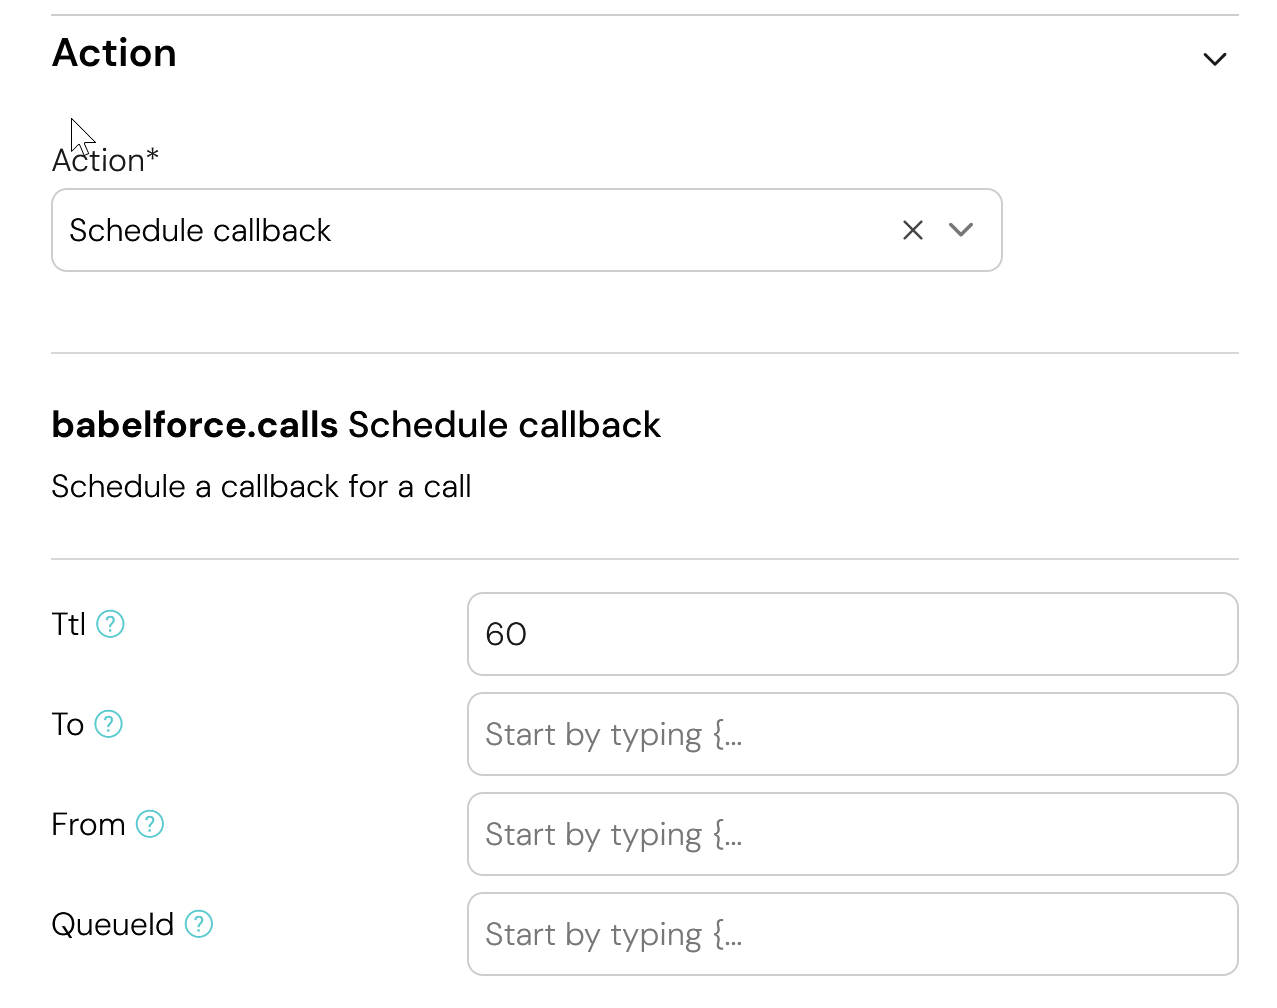1277x1008 pixels.
Task: Clear the Schedule callback selection
Action: [x=912, y=230]
